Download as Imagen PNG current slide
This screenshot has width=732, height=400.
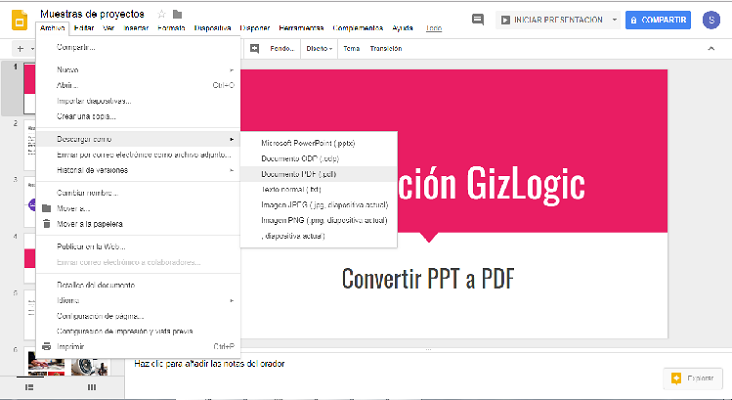[319, 220]
